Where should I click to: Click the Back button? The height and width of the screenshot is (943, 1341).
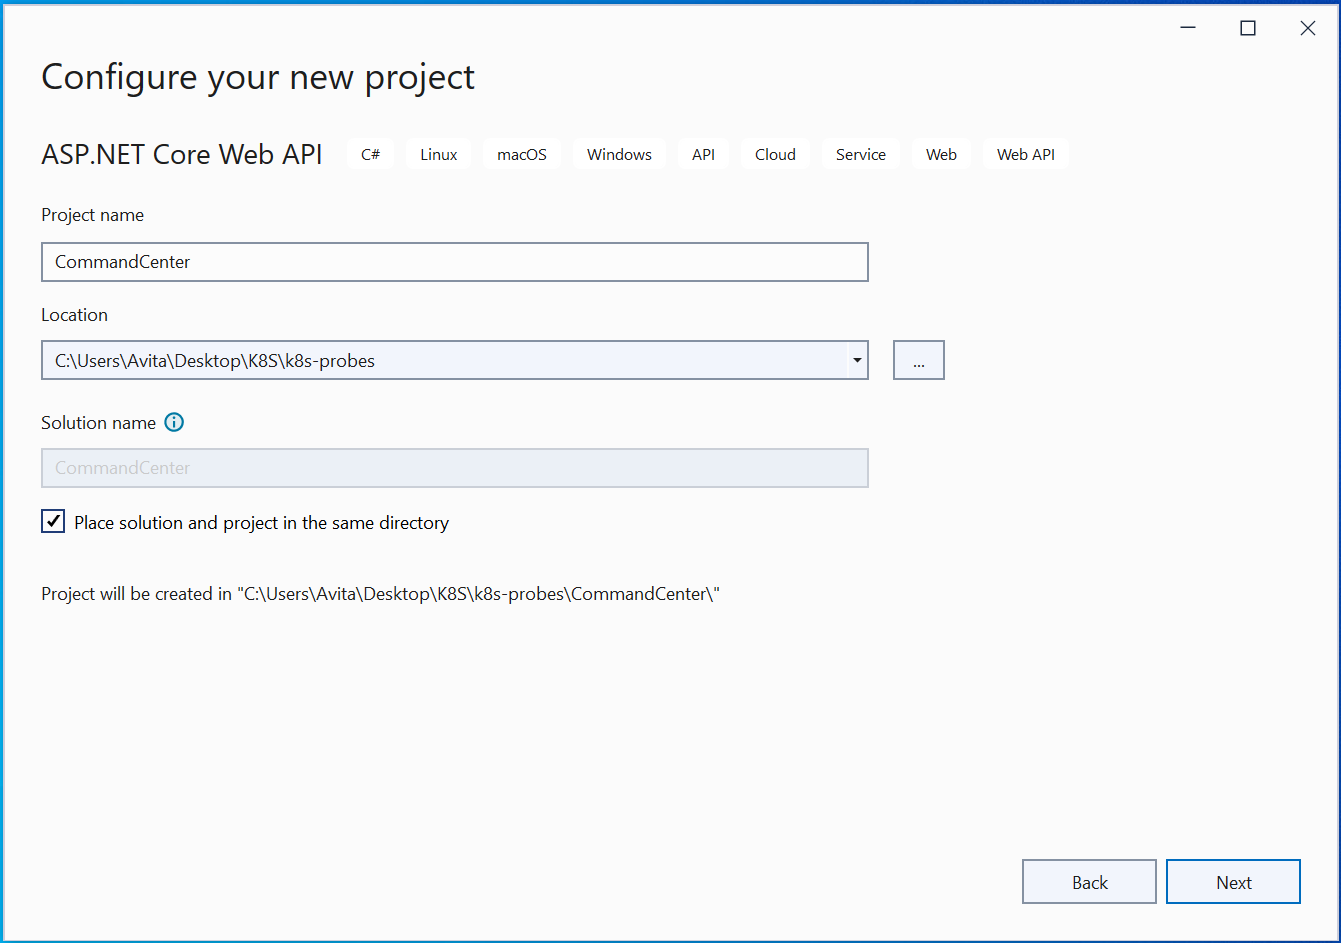tap(1089, 882)
